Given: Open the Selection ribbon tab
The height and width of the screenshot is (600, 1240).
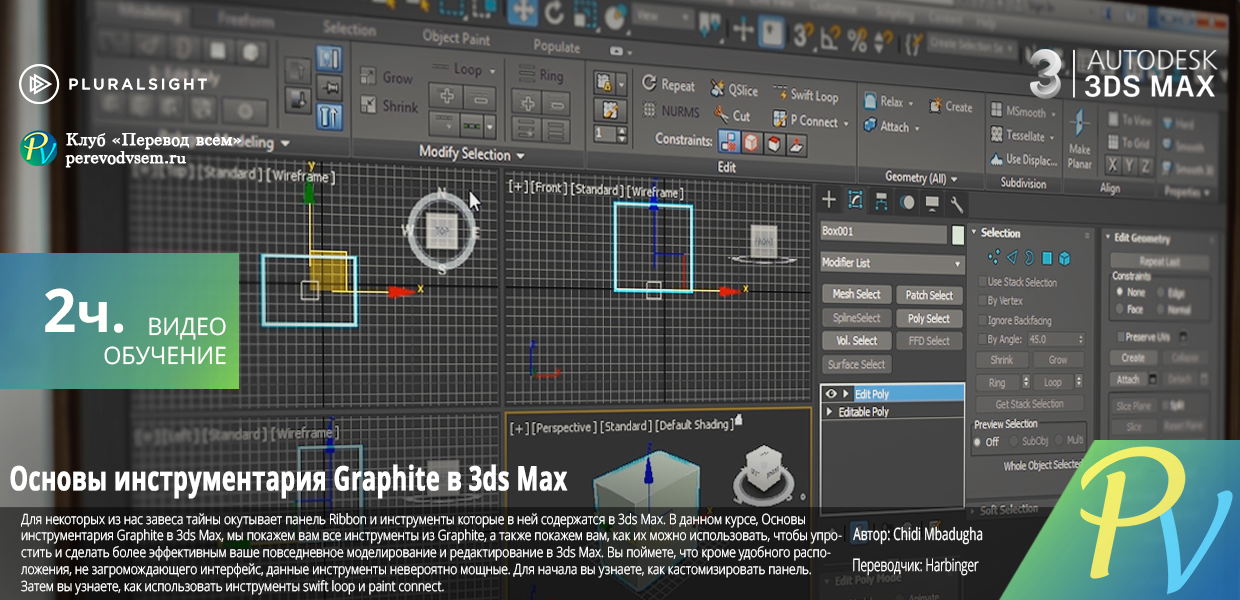Looking at the screenshot, I should coord(349,29).
